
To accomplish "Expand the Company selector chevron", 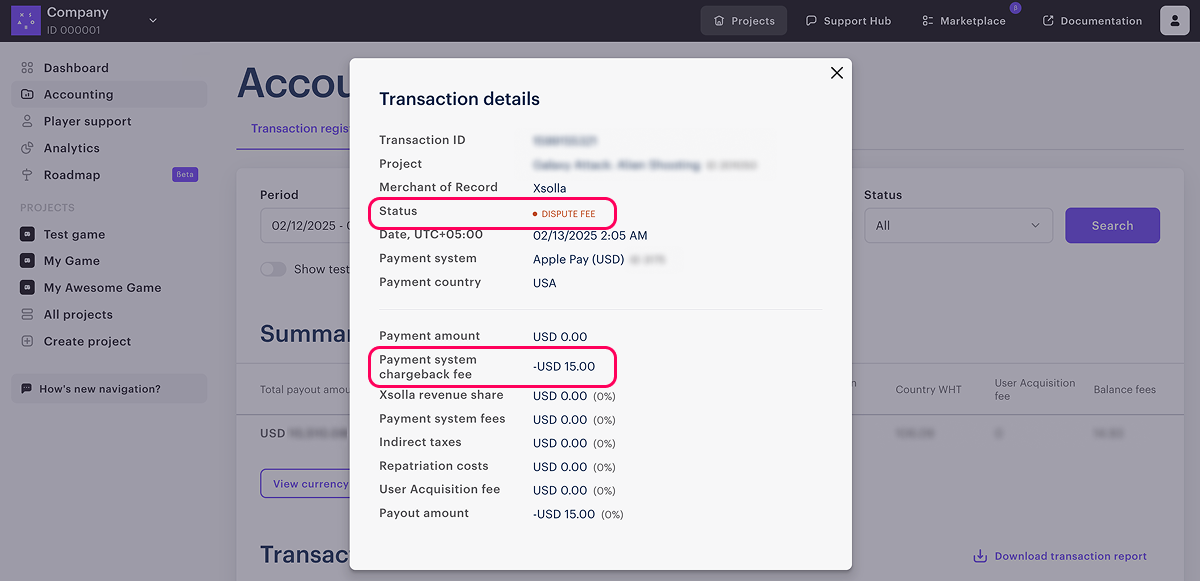I will 153,20.
